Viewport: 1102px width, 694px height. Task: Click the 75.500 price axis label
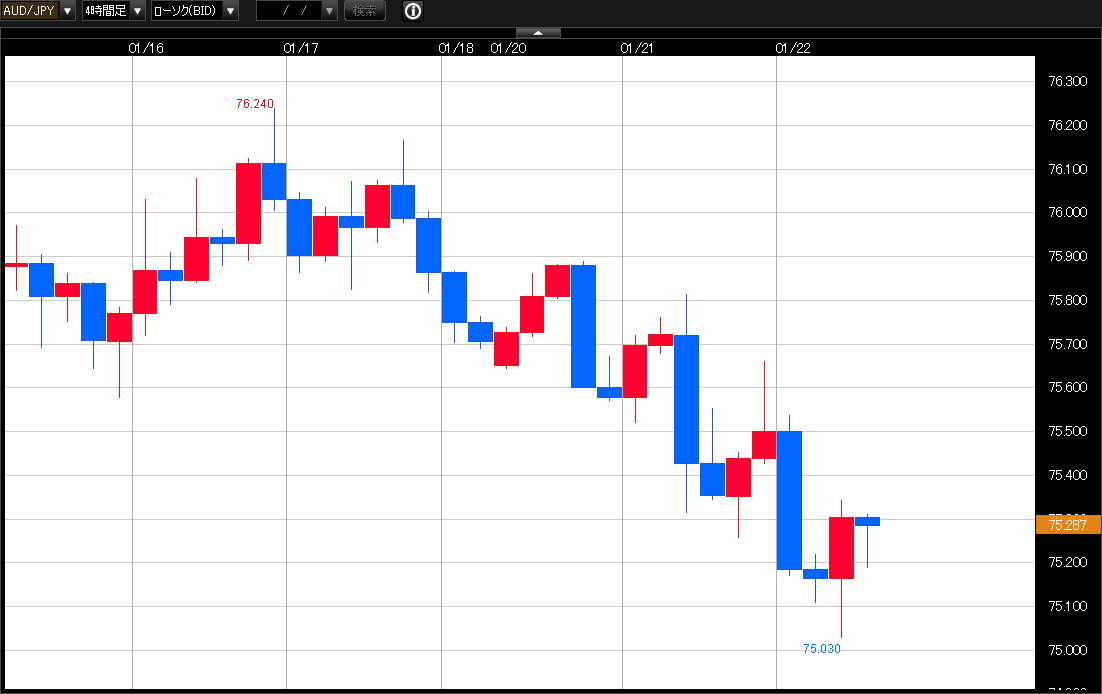tap(1068, 431)
